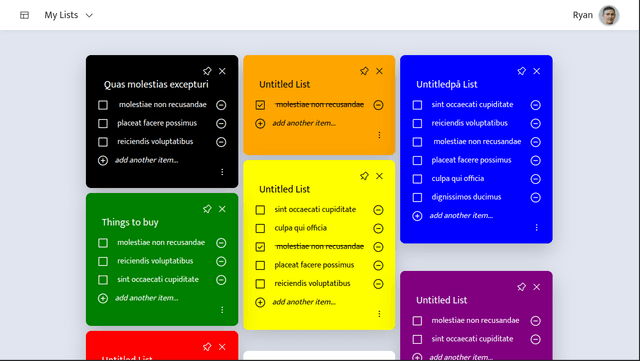Remove 'placeat facere possimus' from black list

(221, 123)
